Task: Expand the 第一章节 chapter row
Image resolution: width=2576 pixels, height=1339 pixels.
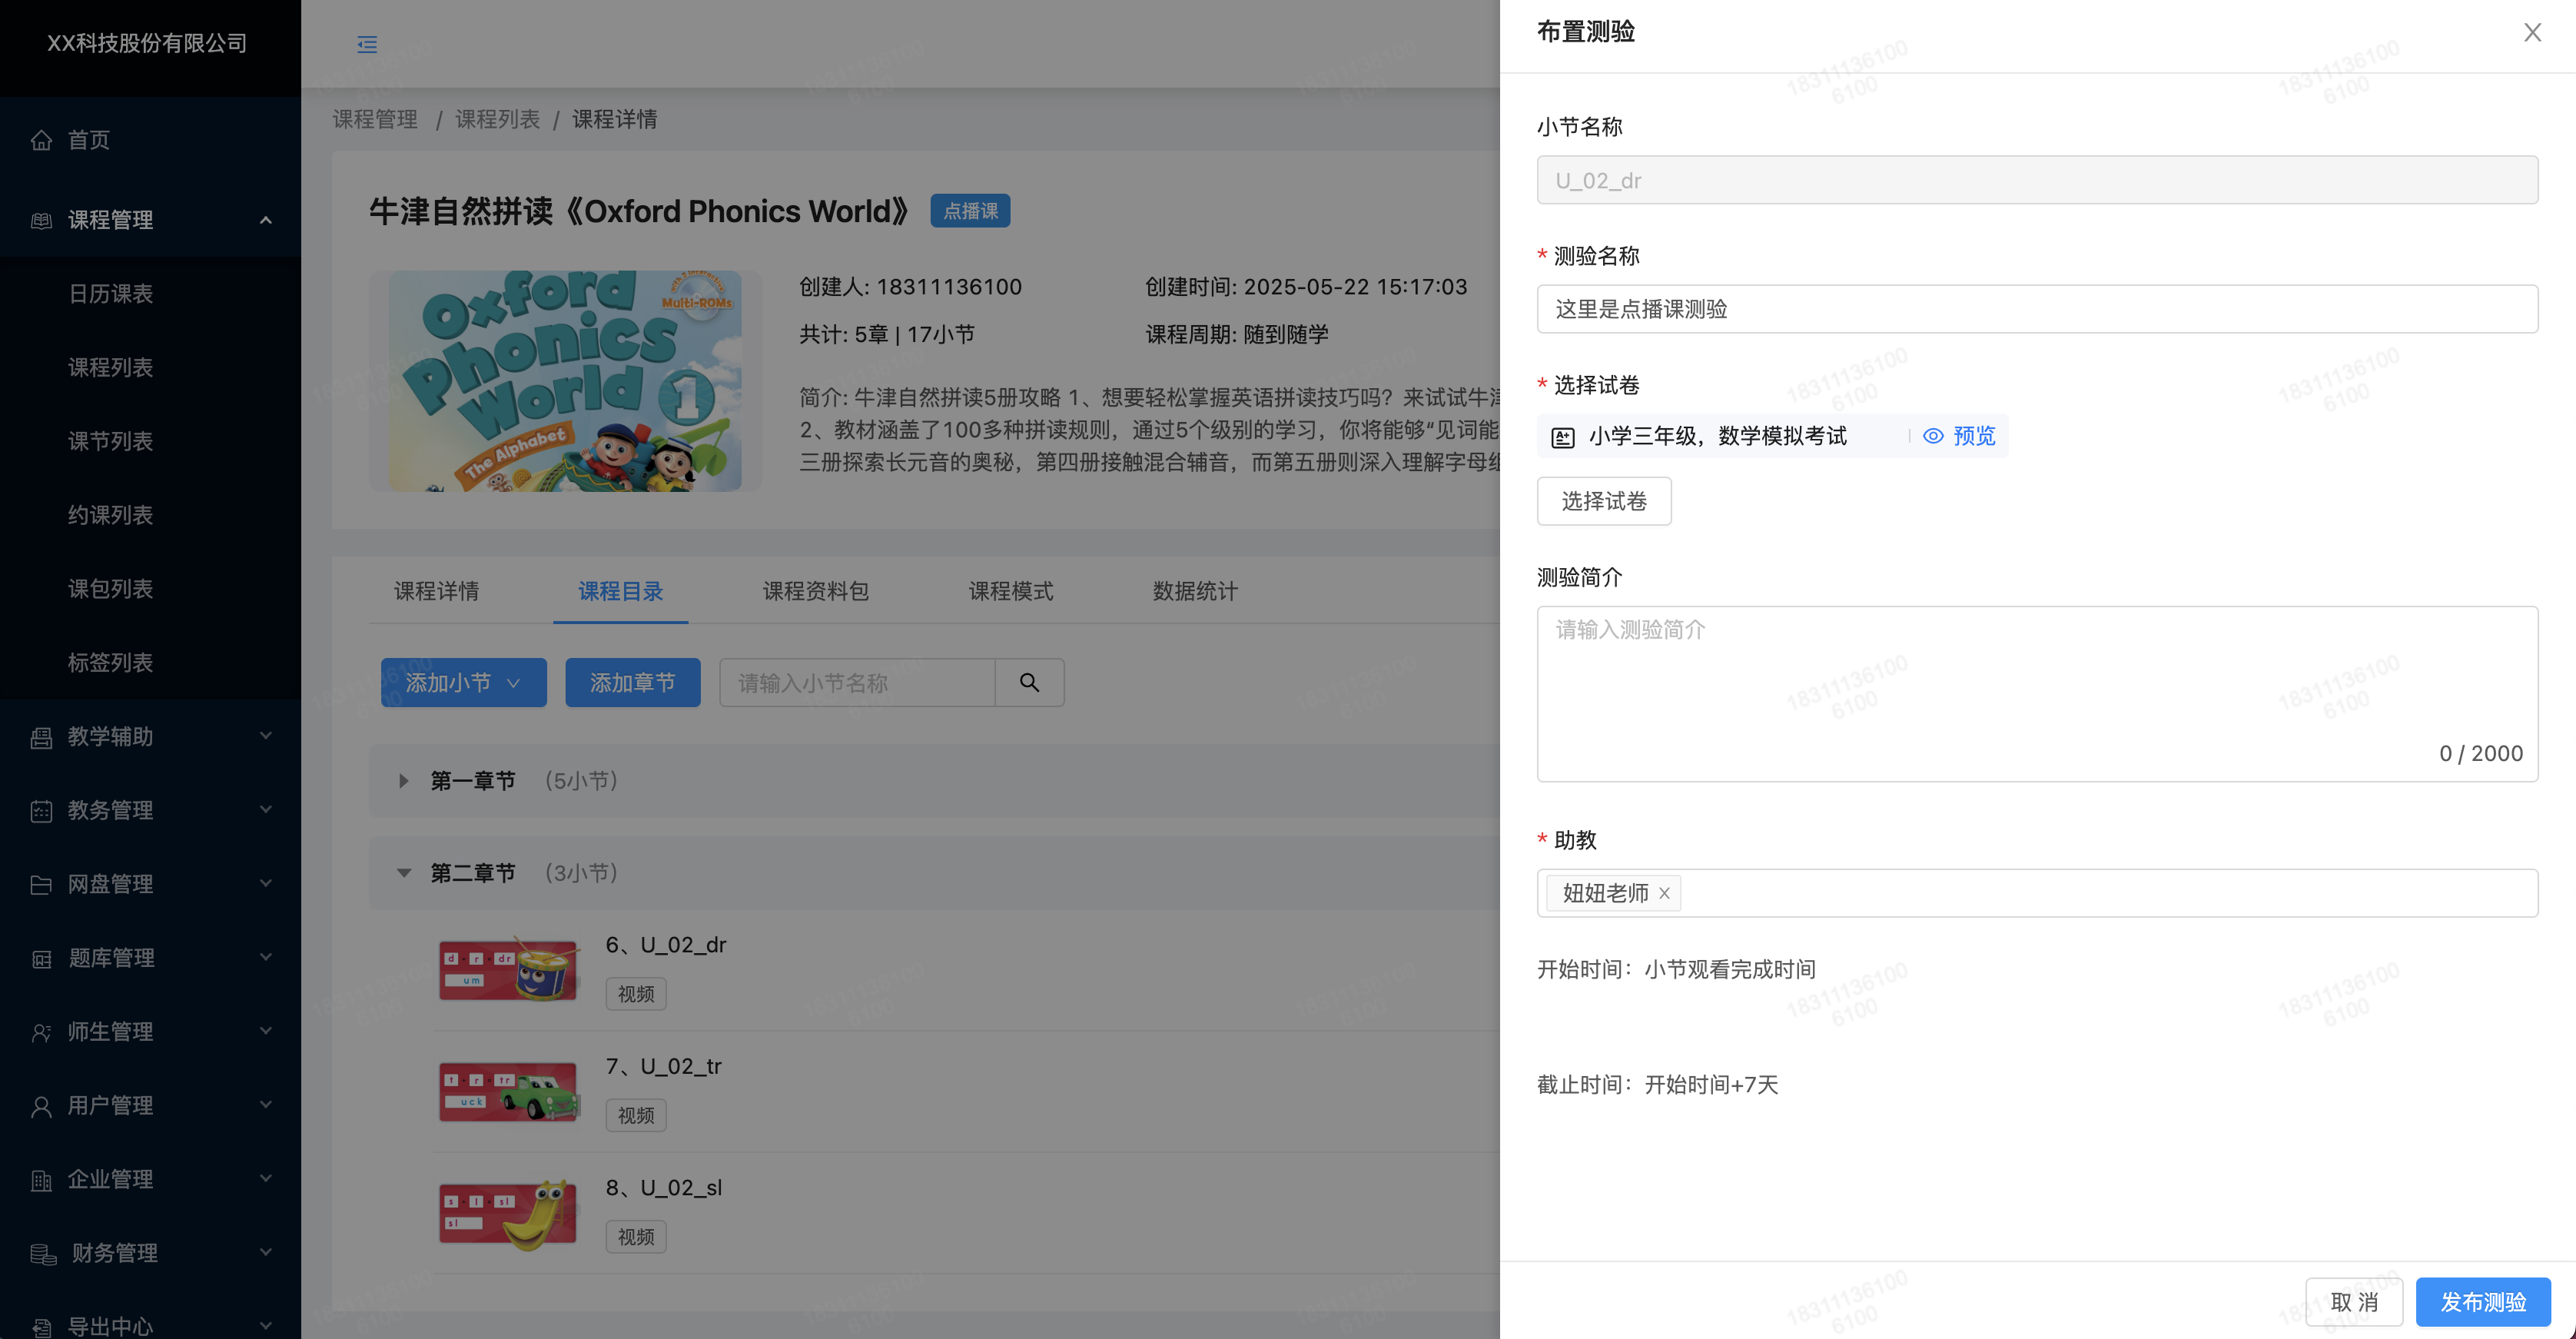Action: (x=403, y=781)
